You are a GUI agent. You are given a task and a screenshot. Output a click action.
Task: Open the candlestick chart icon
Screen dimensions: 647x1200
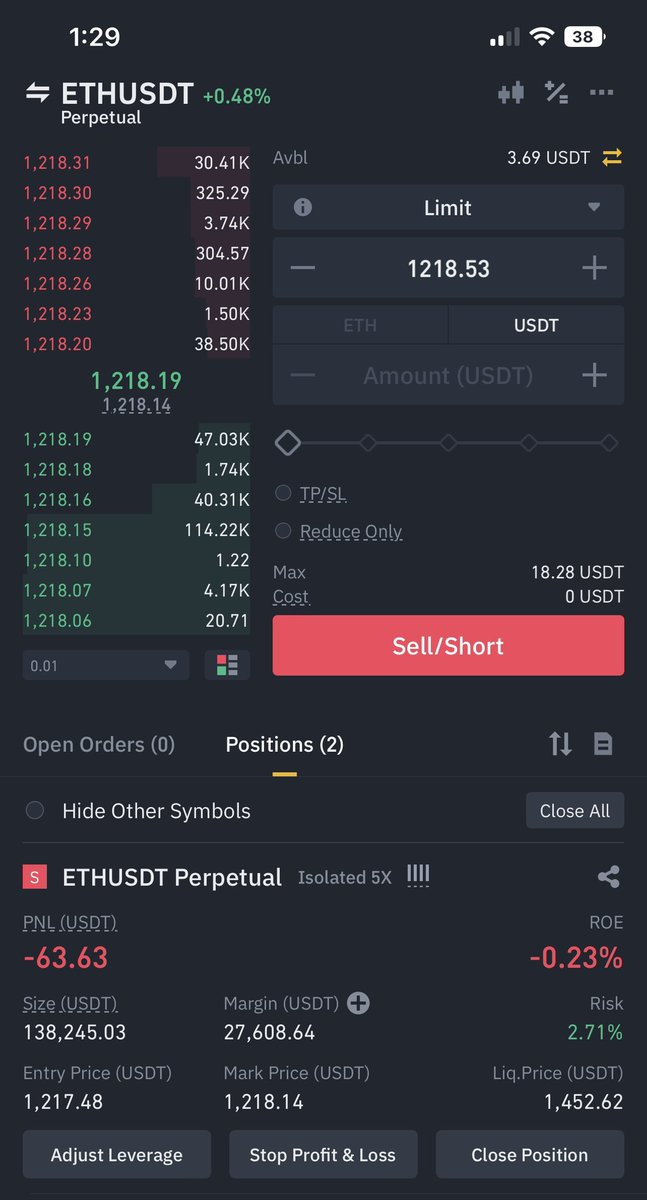click(x=511, y=93)
